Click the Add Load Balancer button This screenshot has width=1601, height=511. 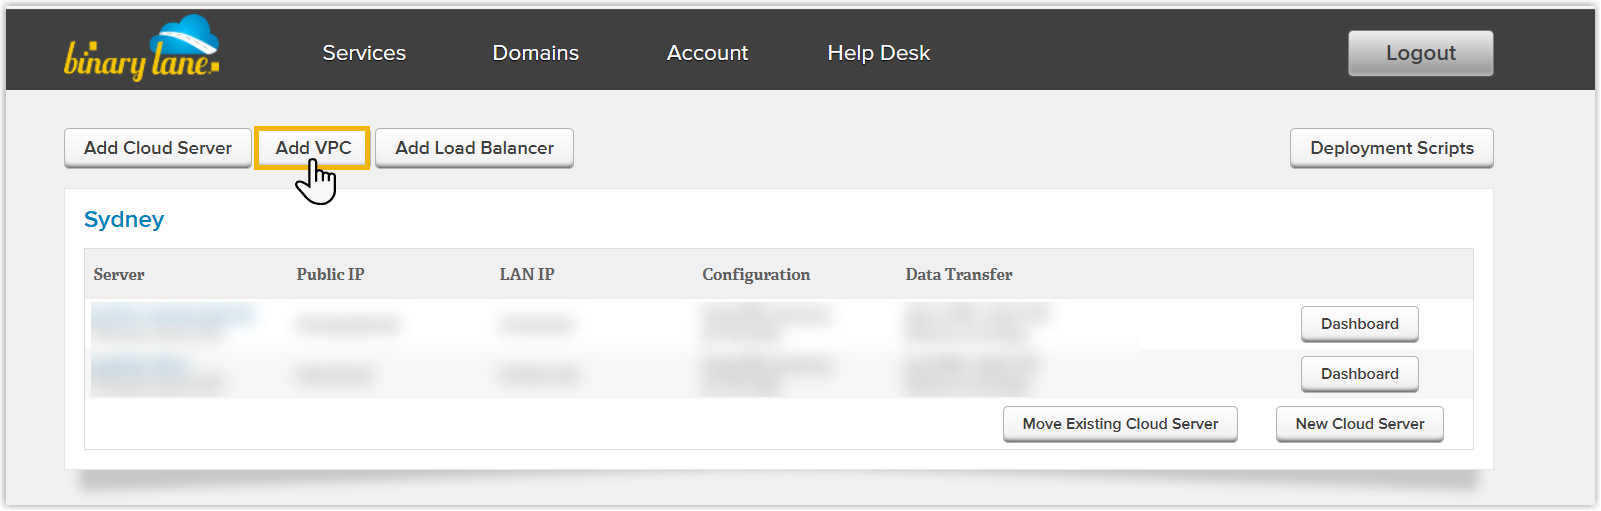coord(474,148)
